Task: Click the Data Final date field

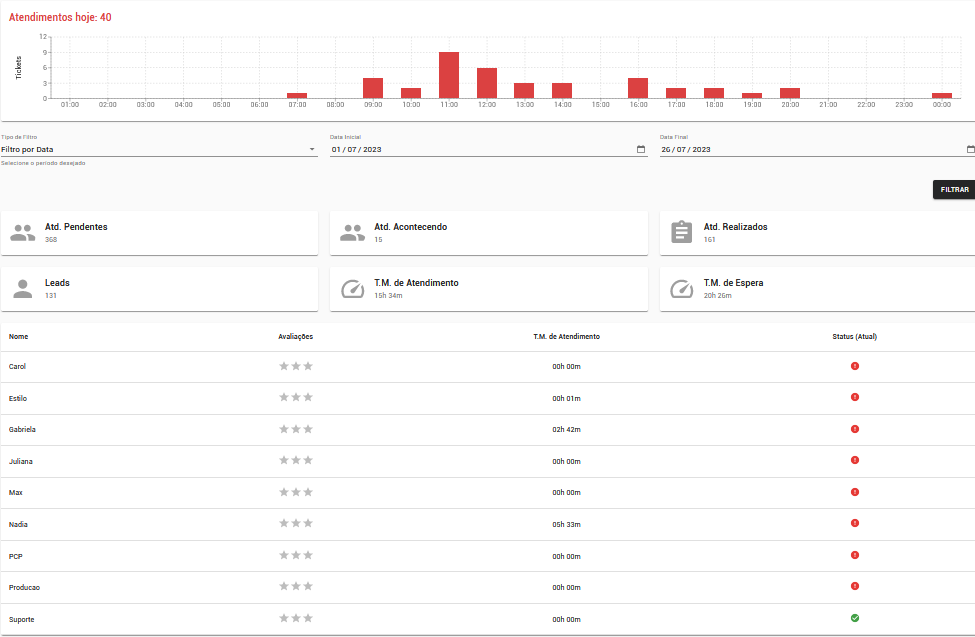Action: pyautogui.click(x=817, y=149)
